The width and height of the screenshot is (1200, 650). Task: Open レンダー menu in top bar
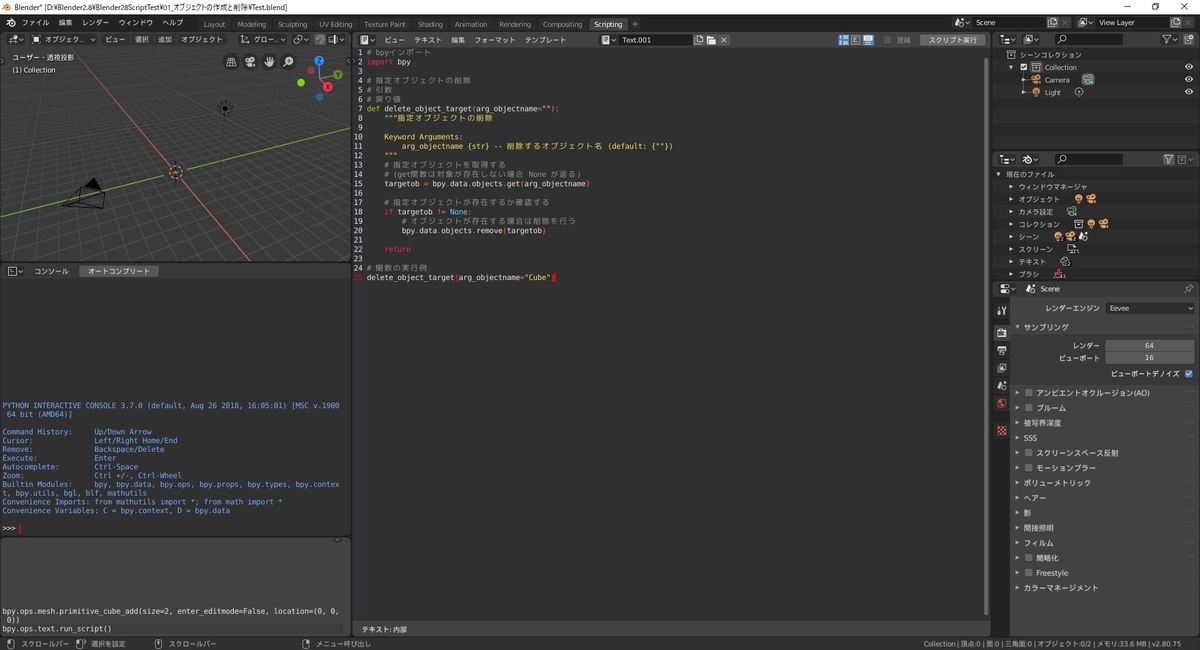click(x=96, y=22)
